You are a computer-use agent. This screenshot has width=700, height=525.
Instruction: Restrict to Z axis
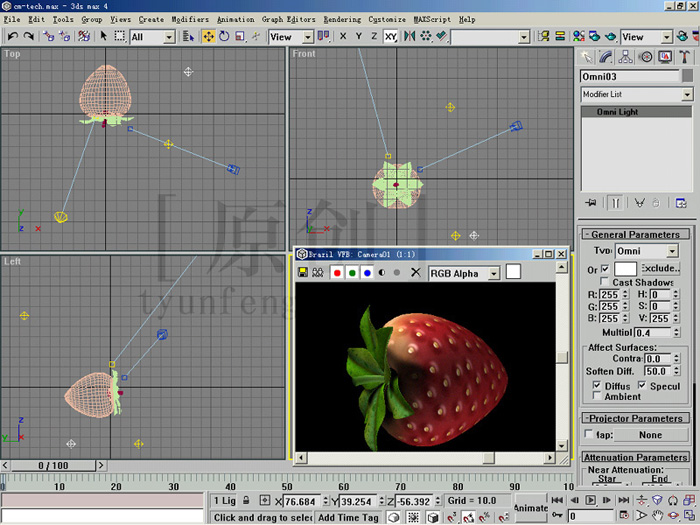click(374, 36)
